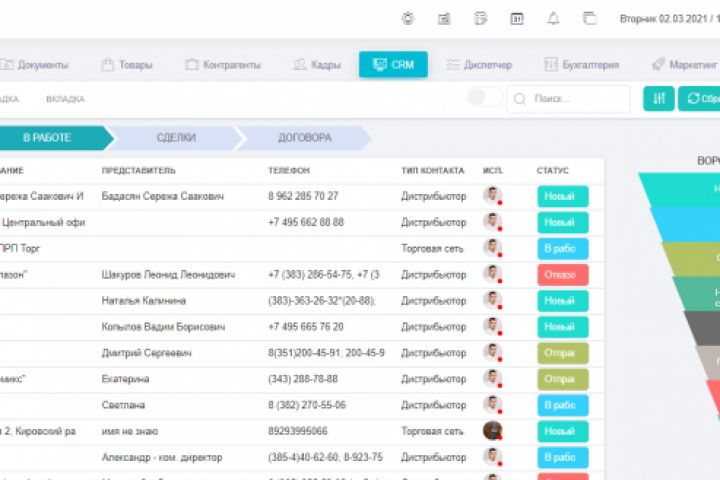The width and height of the screenshot is (720, 480).
Task: Click Торговая сеть in ПРП Торг row
Action: click(x=433, y=248)
